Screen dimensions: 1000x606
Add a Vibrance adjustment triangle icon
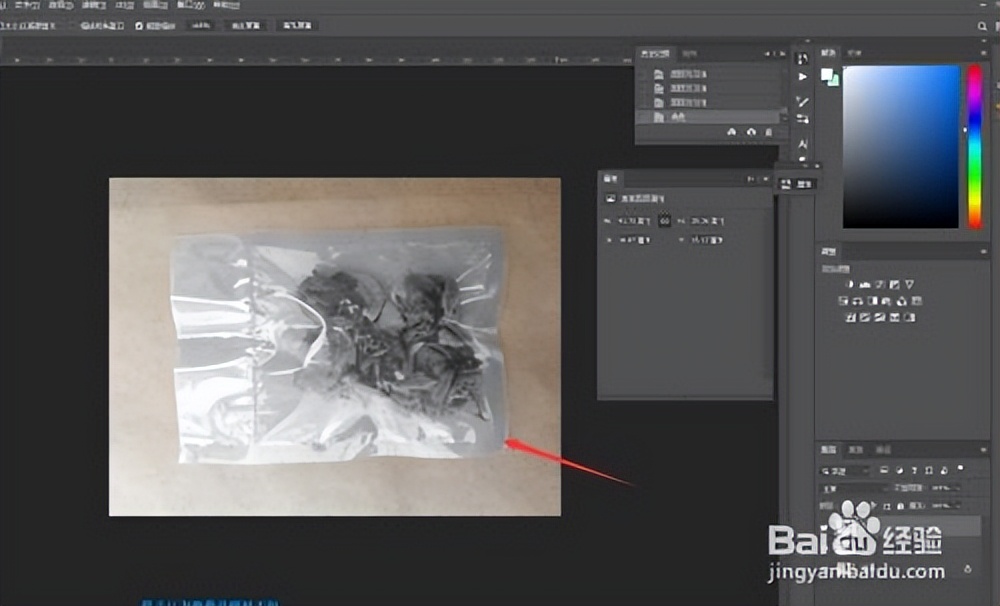point(909,285)
